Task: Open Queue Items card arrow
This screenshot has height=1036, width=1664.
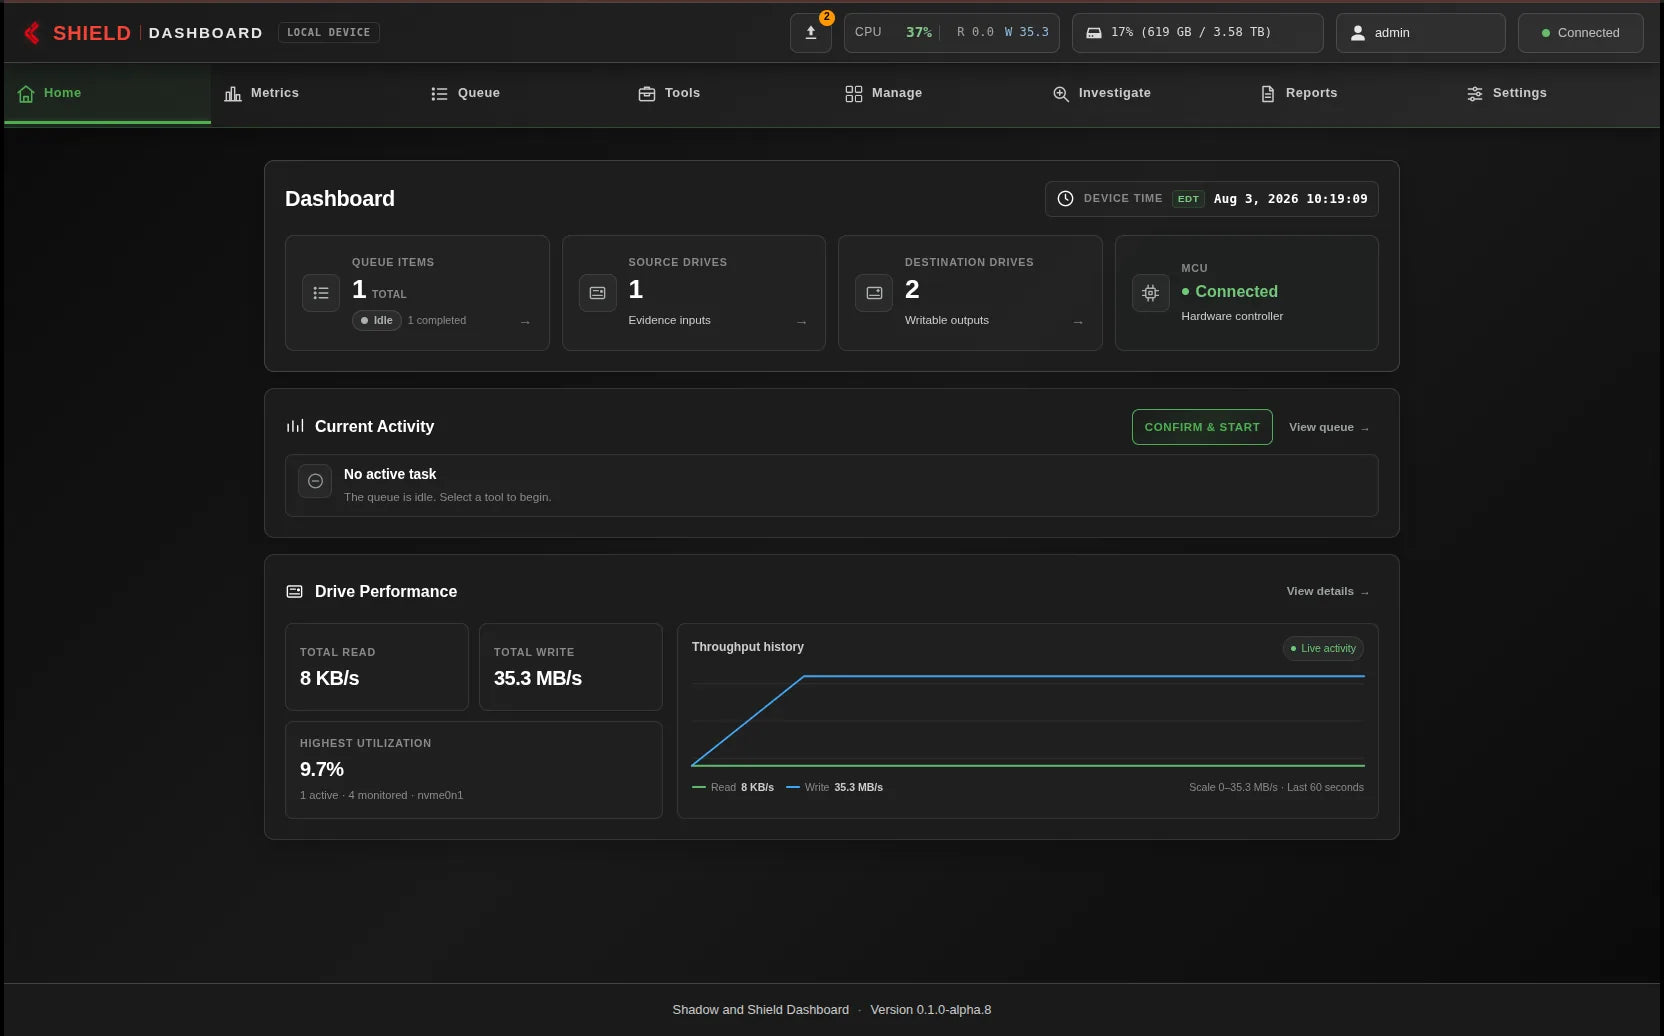Action: click(x=525, y=322)
